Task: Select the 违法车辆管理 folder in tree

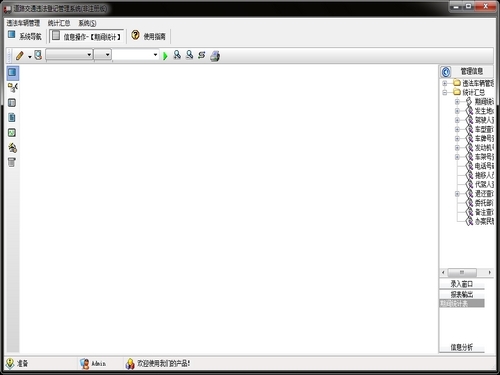Action: [478, 83]
